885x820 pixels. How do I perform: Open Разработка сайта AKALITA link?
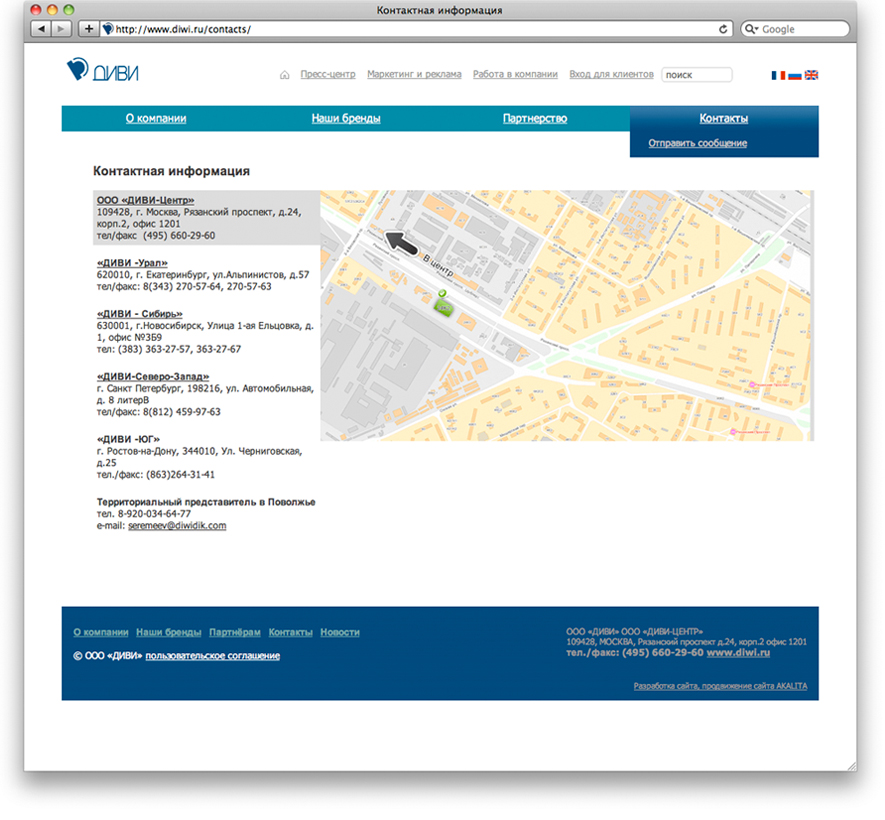tap(720, 686)
